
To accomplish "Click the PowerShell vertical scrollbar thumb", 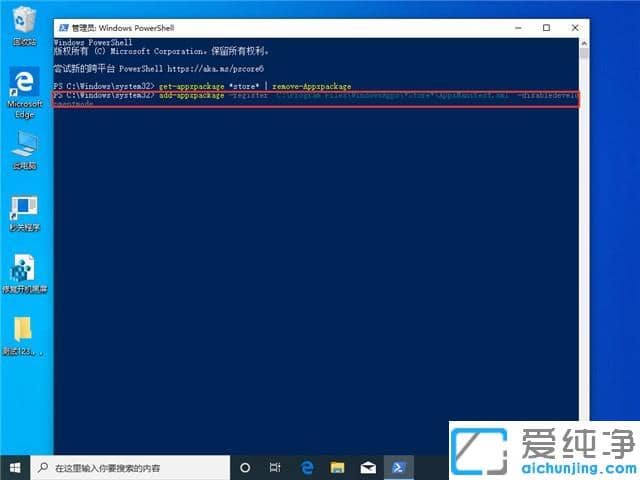I will click(584, 53).
